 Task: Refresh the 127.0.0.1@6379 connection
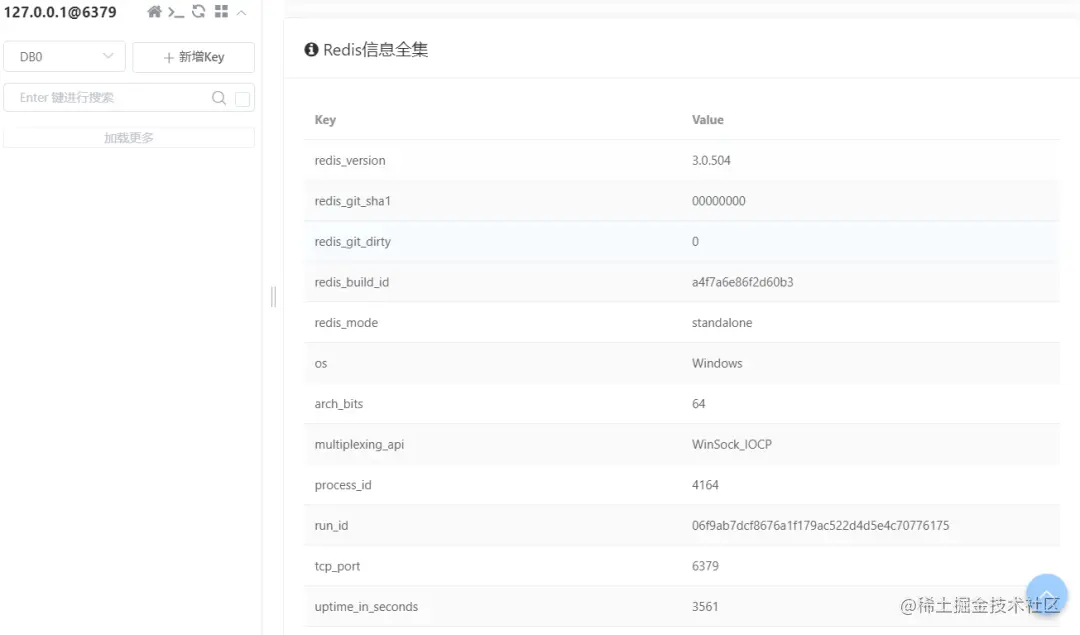pyautogui.click(x=198, y=12)
